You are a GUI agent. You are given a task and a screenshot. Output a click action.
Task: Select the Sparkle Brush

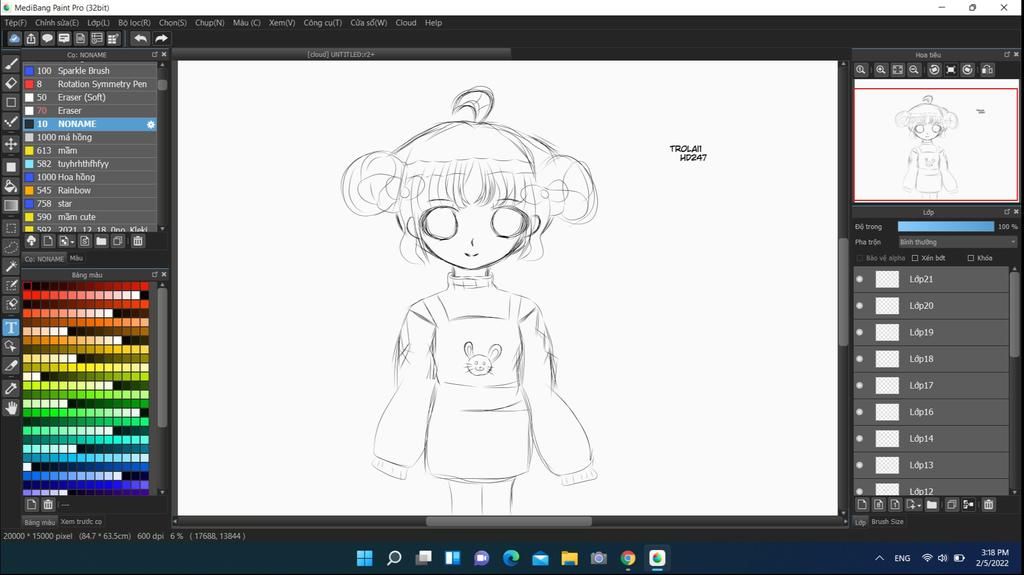click(89, 71)
